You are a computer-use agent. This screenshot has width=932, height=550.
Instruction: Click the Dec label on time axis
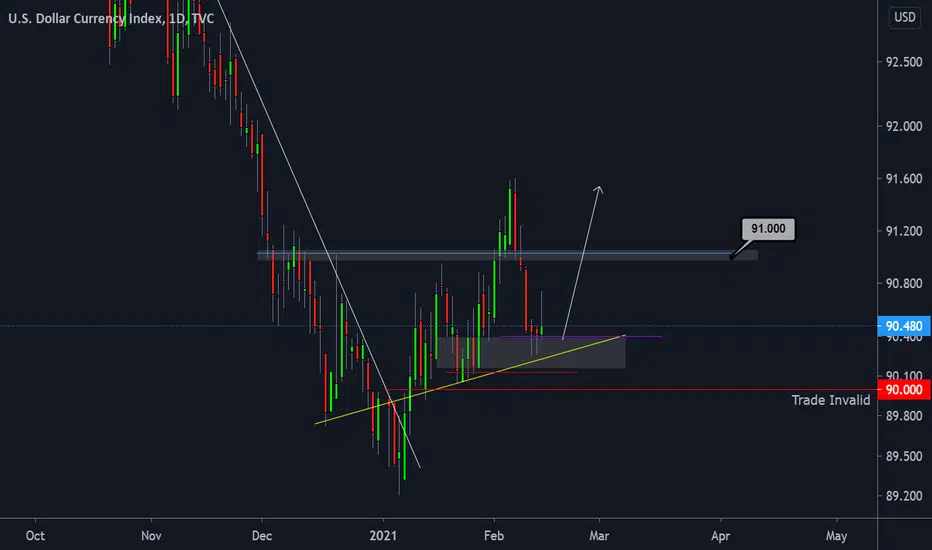click(262, 536)
